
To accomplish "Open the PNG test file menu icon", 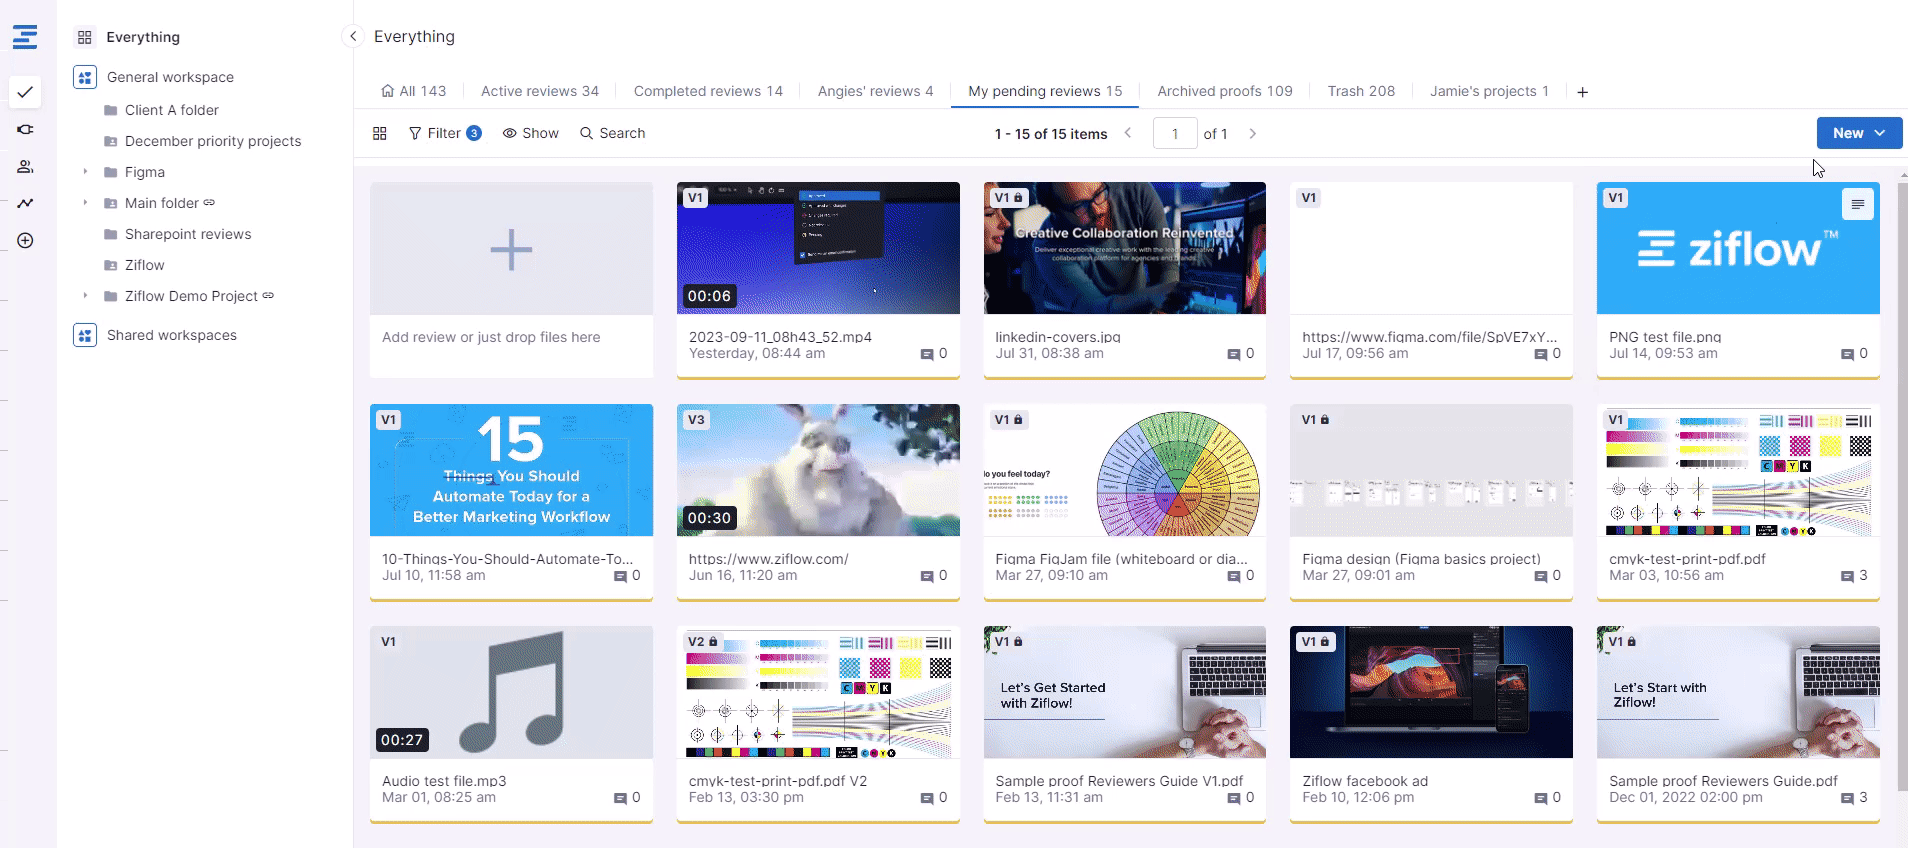I will point(1857,204).
